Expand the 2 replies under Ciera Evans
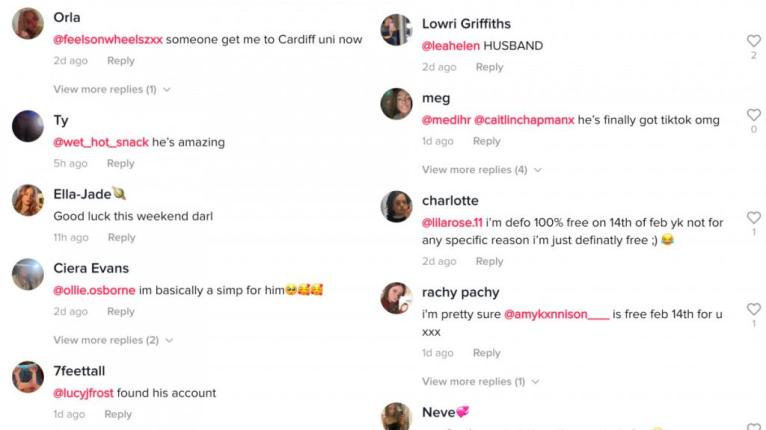The width and height of the screenshot is (766, 430). pyautogui.click(x=111, y=340)
